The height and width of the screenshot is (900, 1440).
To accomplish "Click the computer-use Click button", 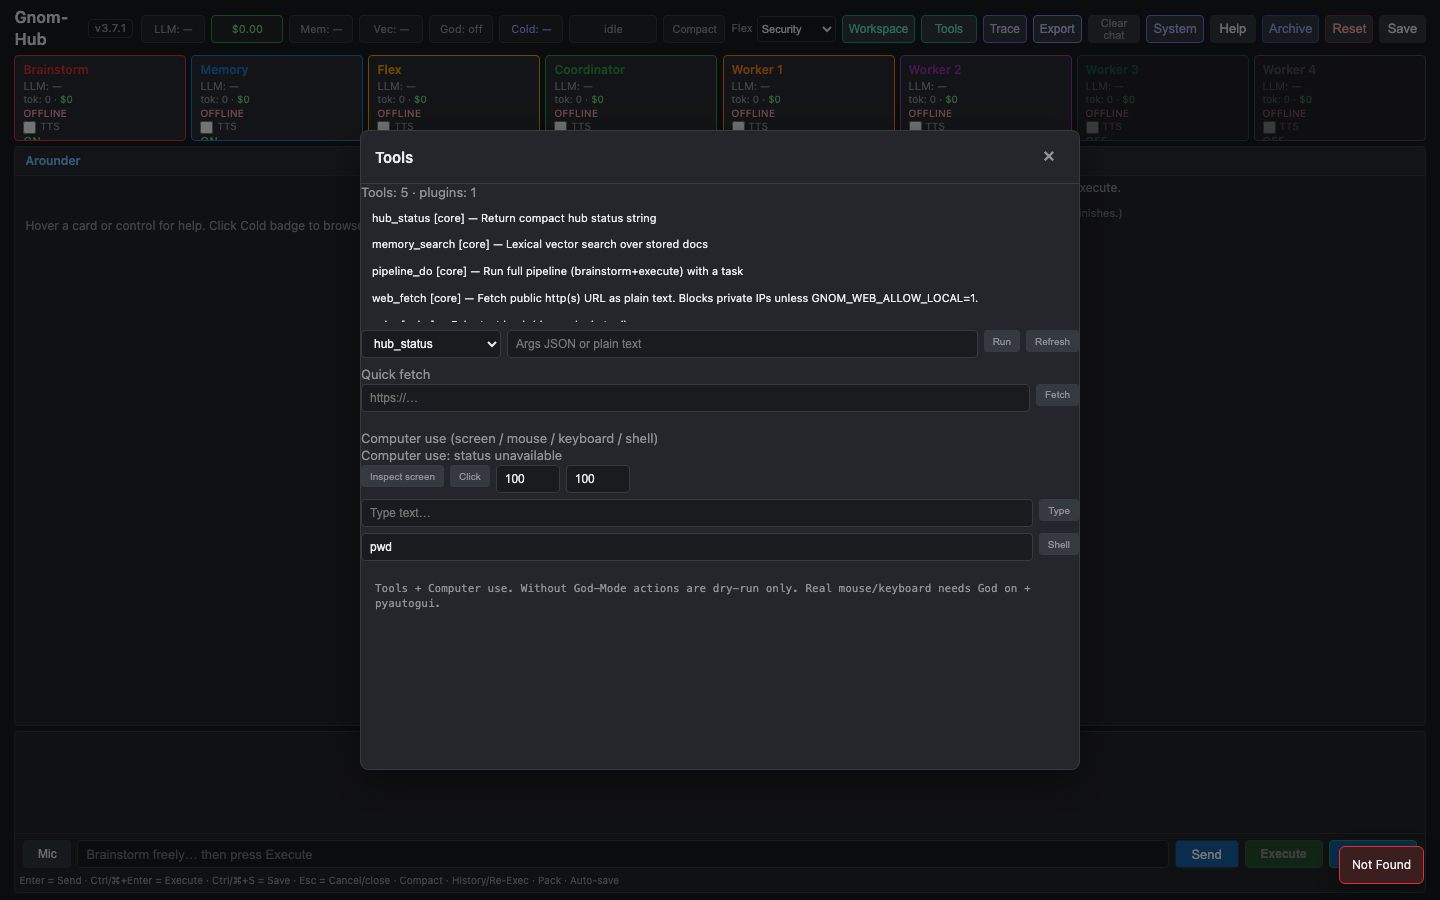I will (470, 477).
